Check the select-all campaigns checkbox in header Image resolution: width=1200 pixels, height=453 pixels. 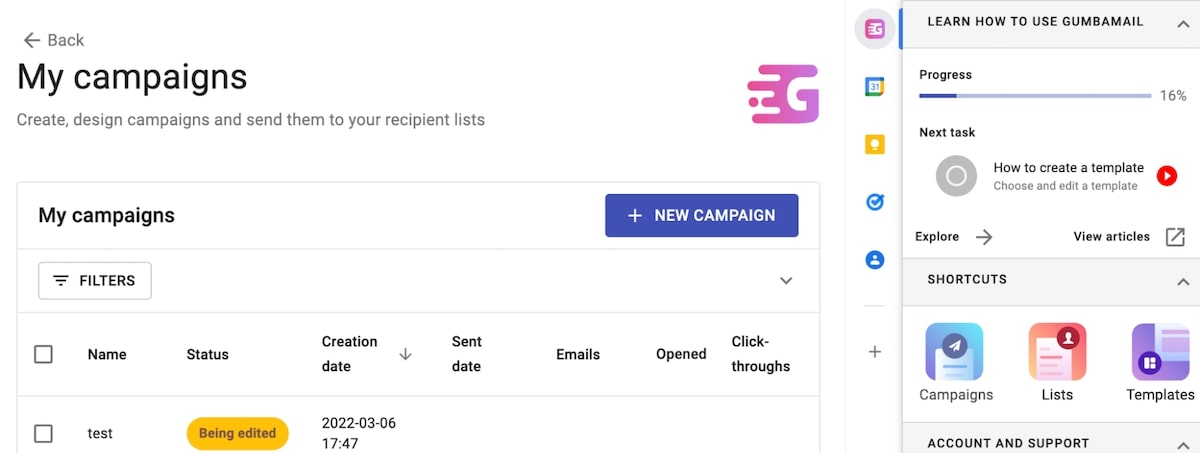[x=43, y=354]
